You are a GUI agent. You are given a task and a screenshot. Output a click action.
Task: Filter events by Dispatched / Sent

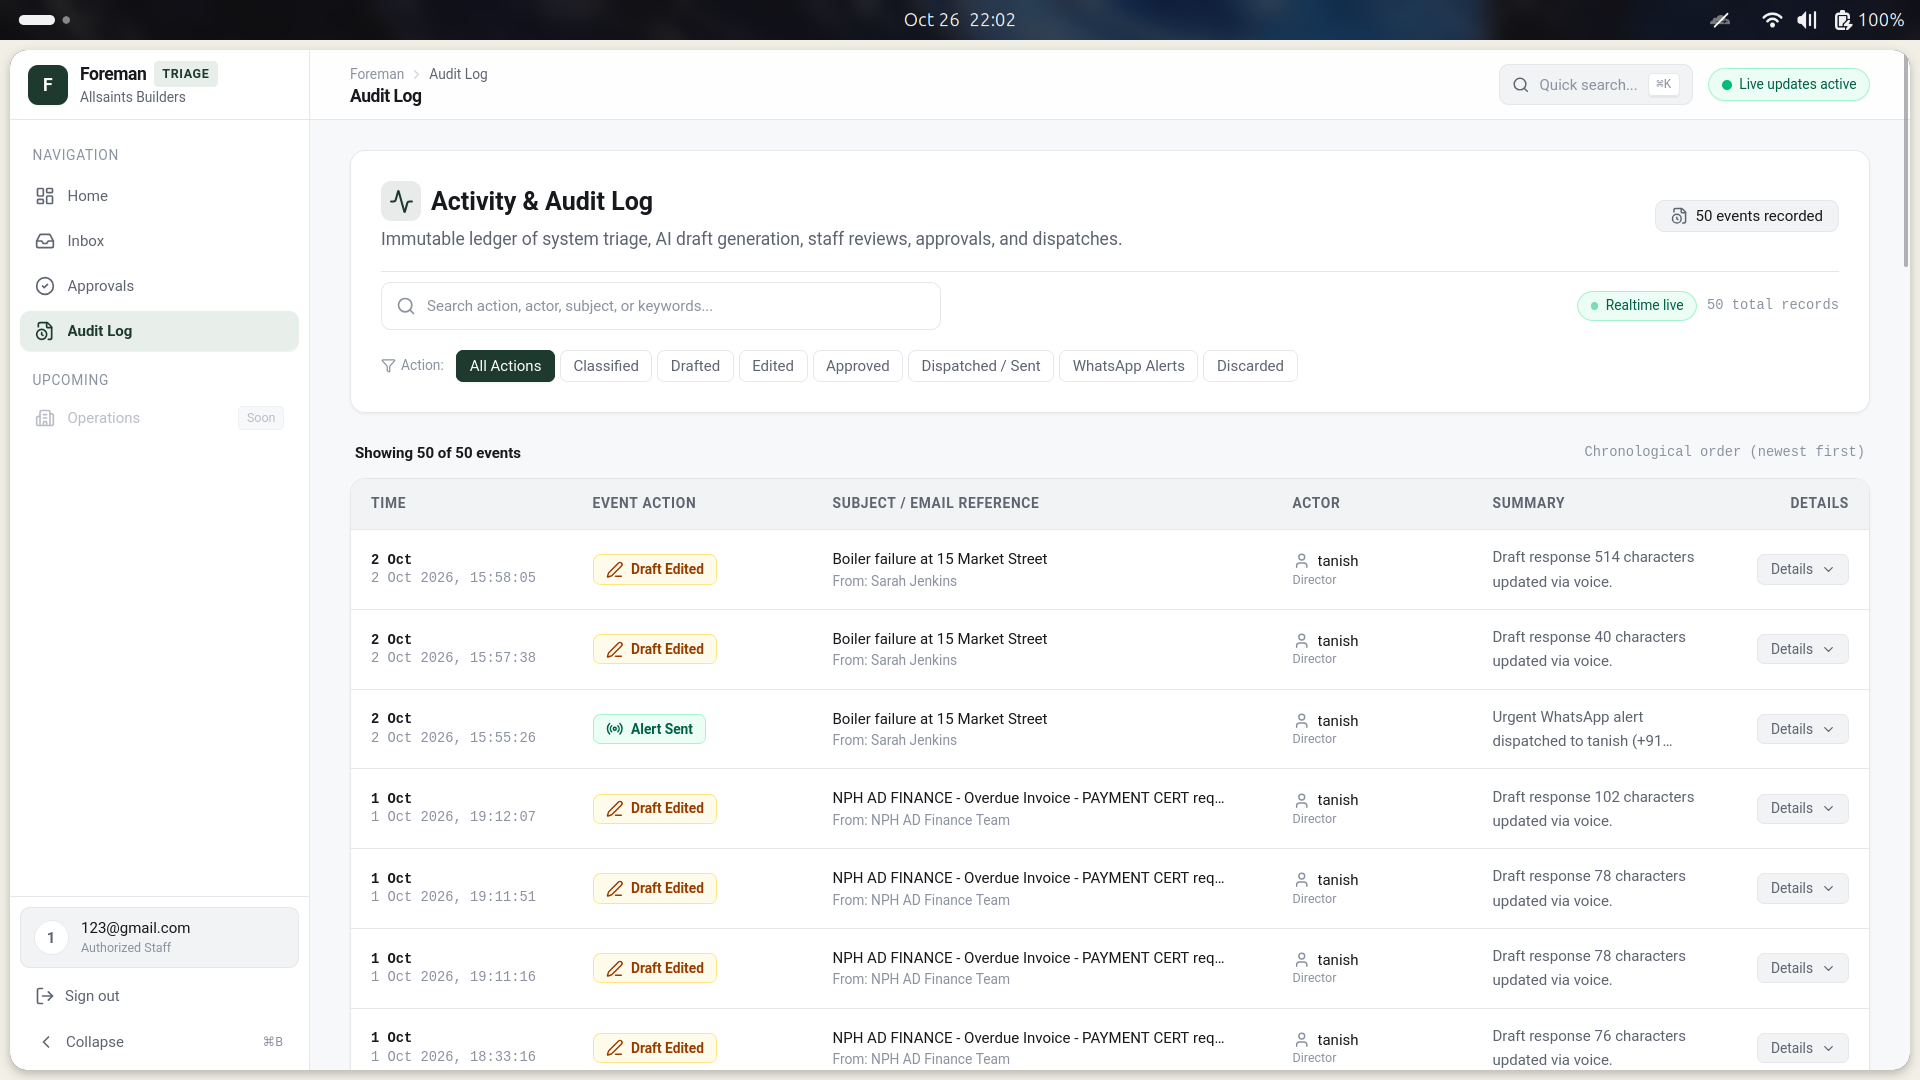point(981,366)
